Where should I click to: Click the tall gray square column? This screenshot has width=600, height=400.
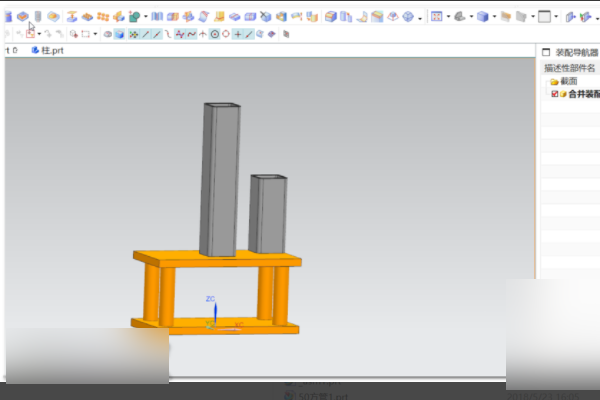(x=220, y=179)
